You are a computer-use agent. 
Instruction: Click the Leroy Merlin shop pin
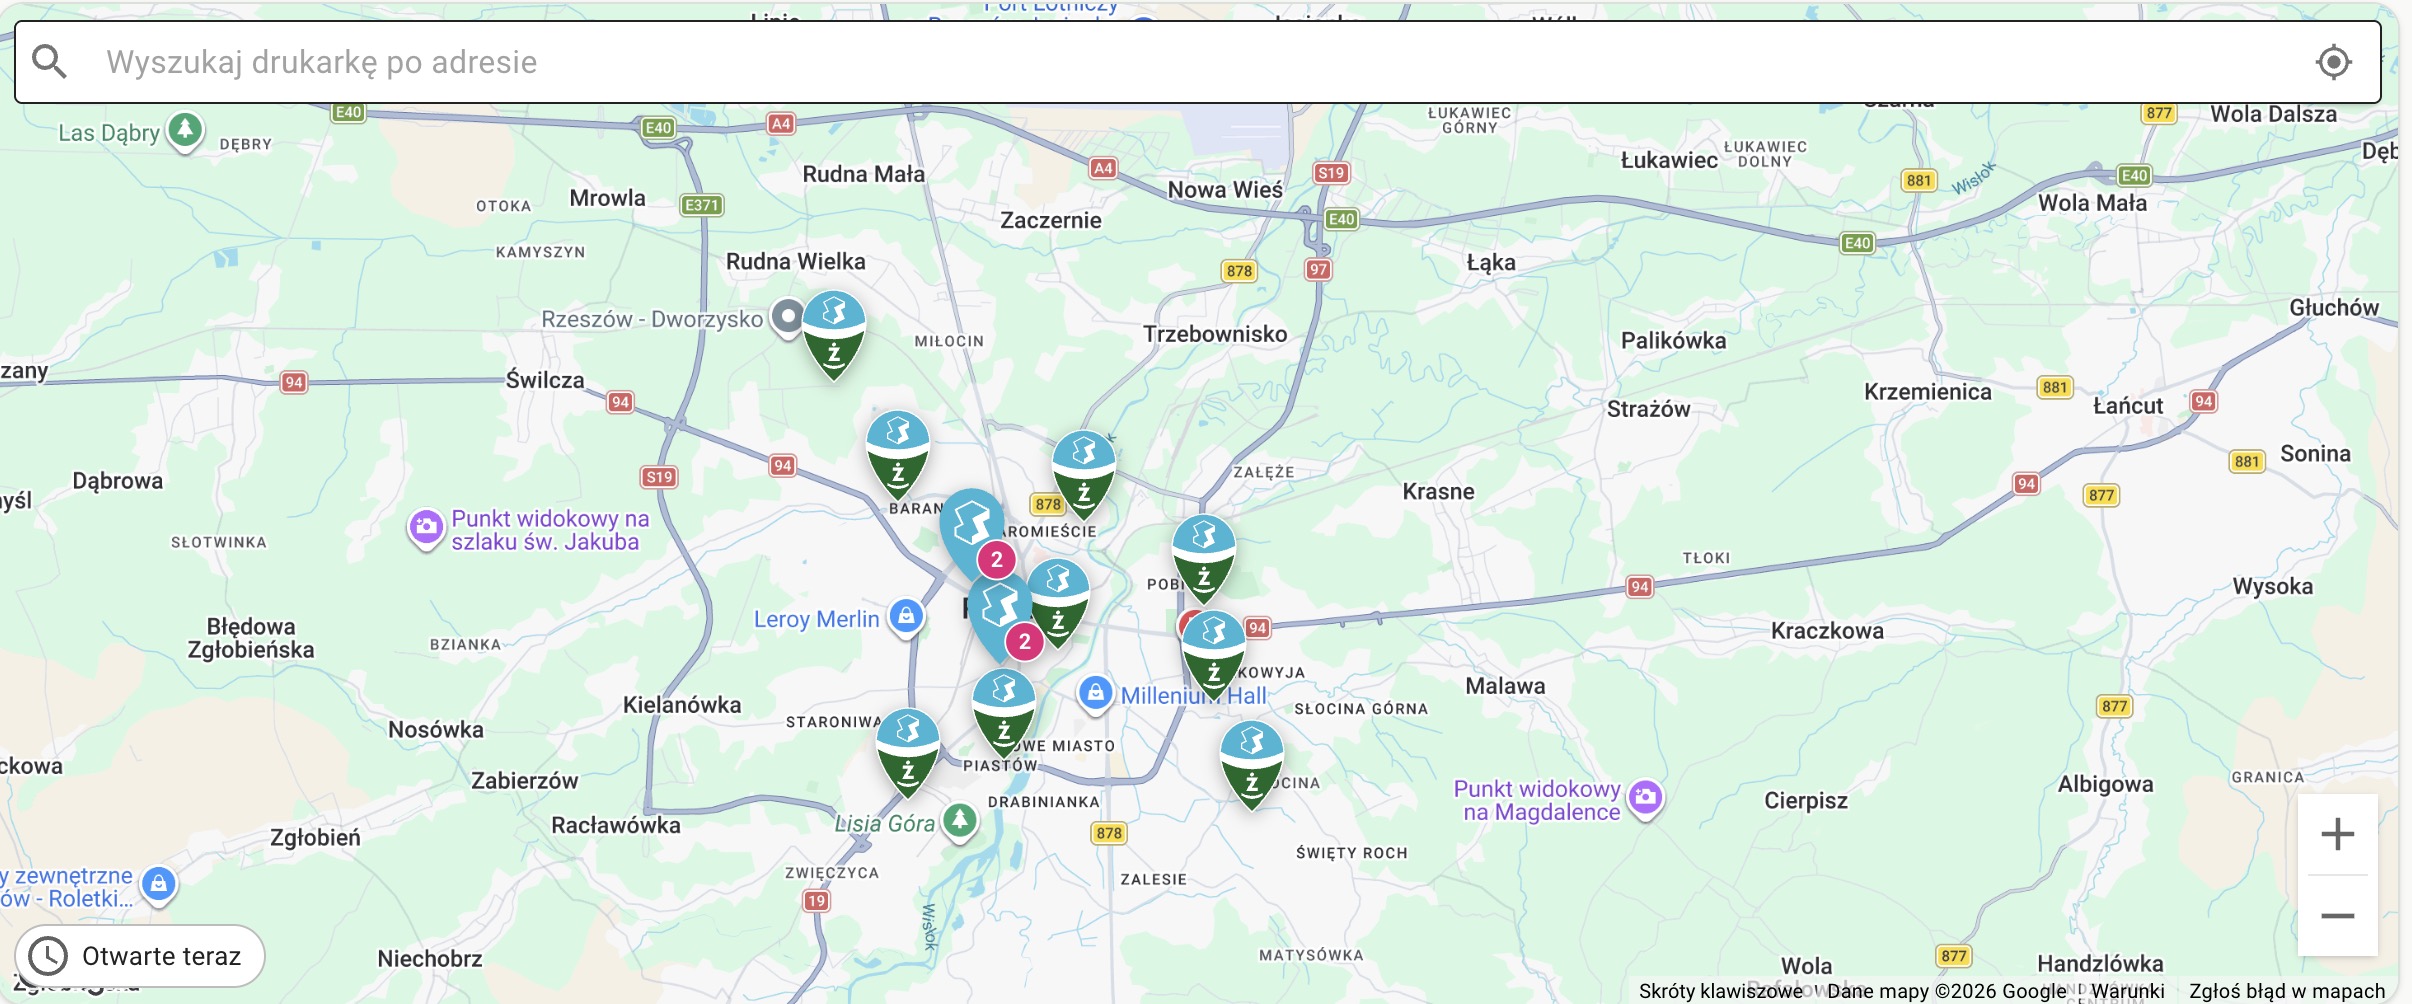[x=906, y=616]
